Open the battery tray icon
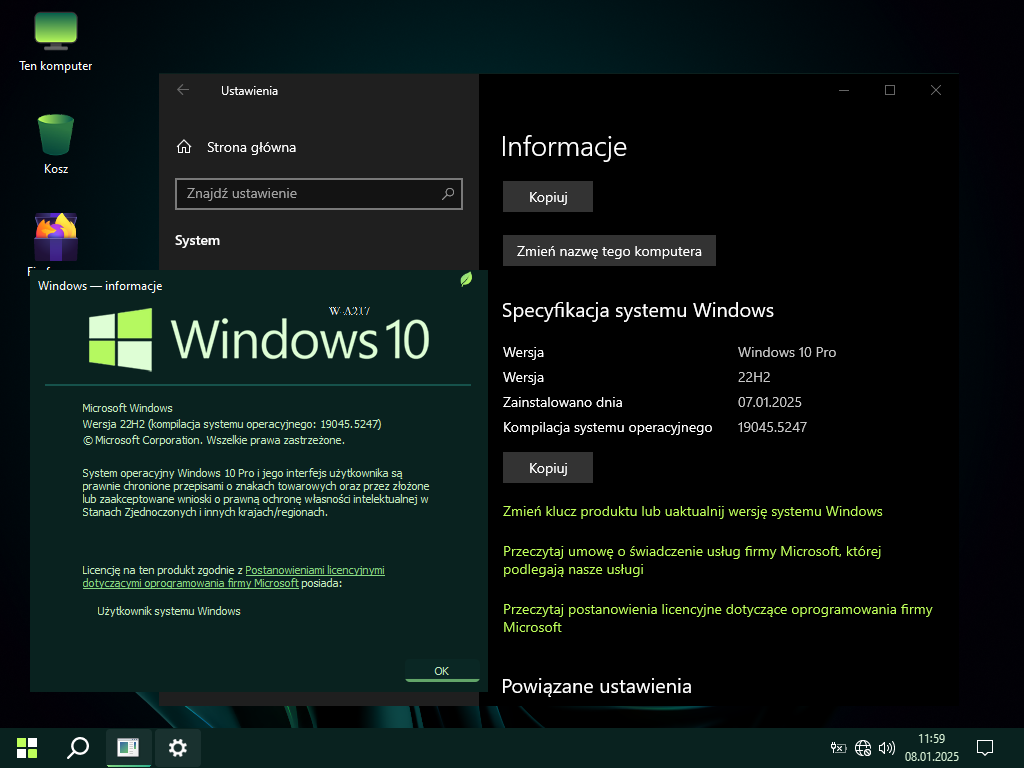 [838, 747]
